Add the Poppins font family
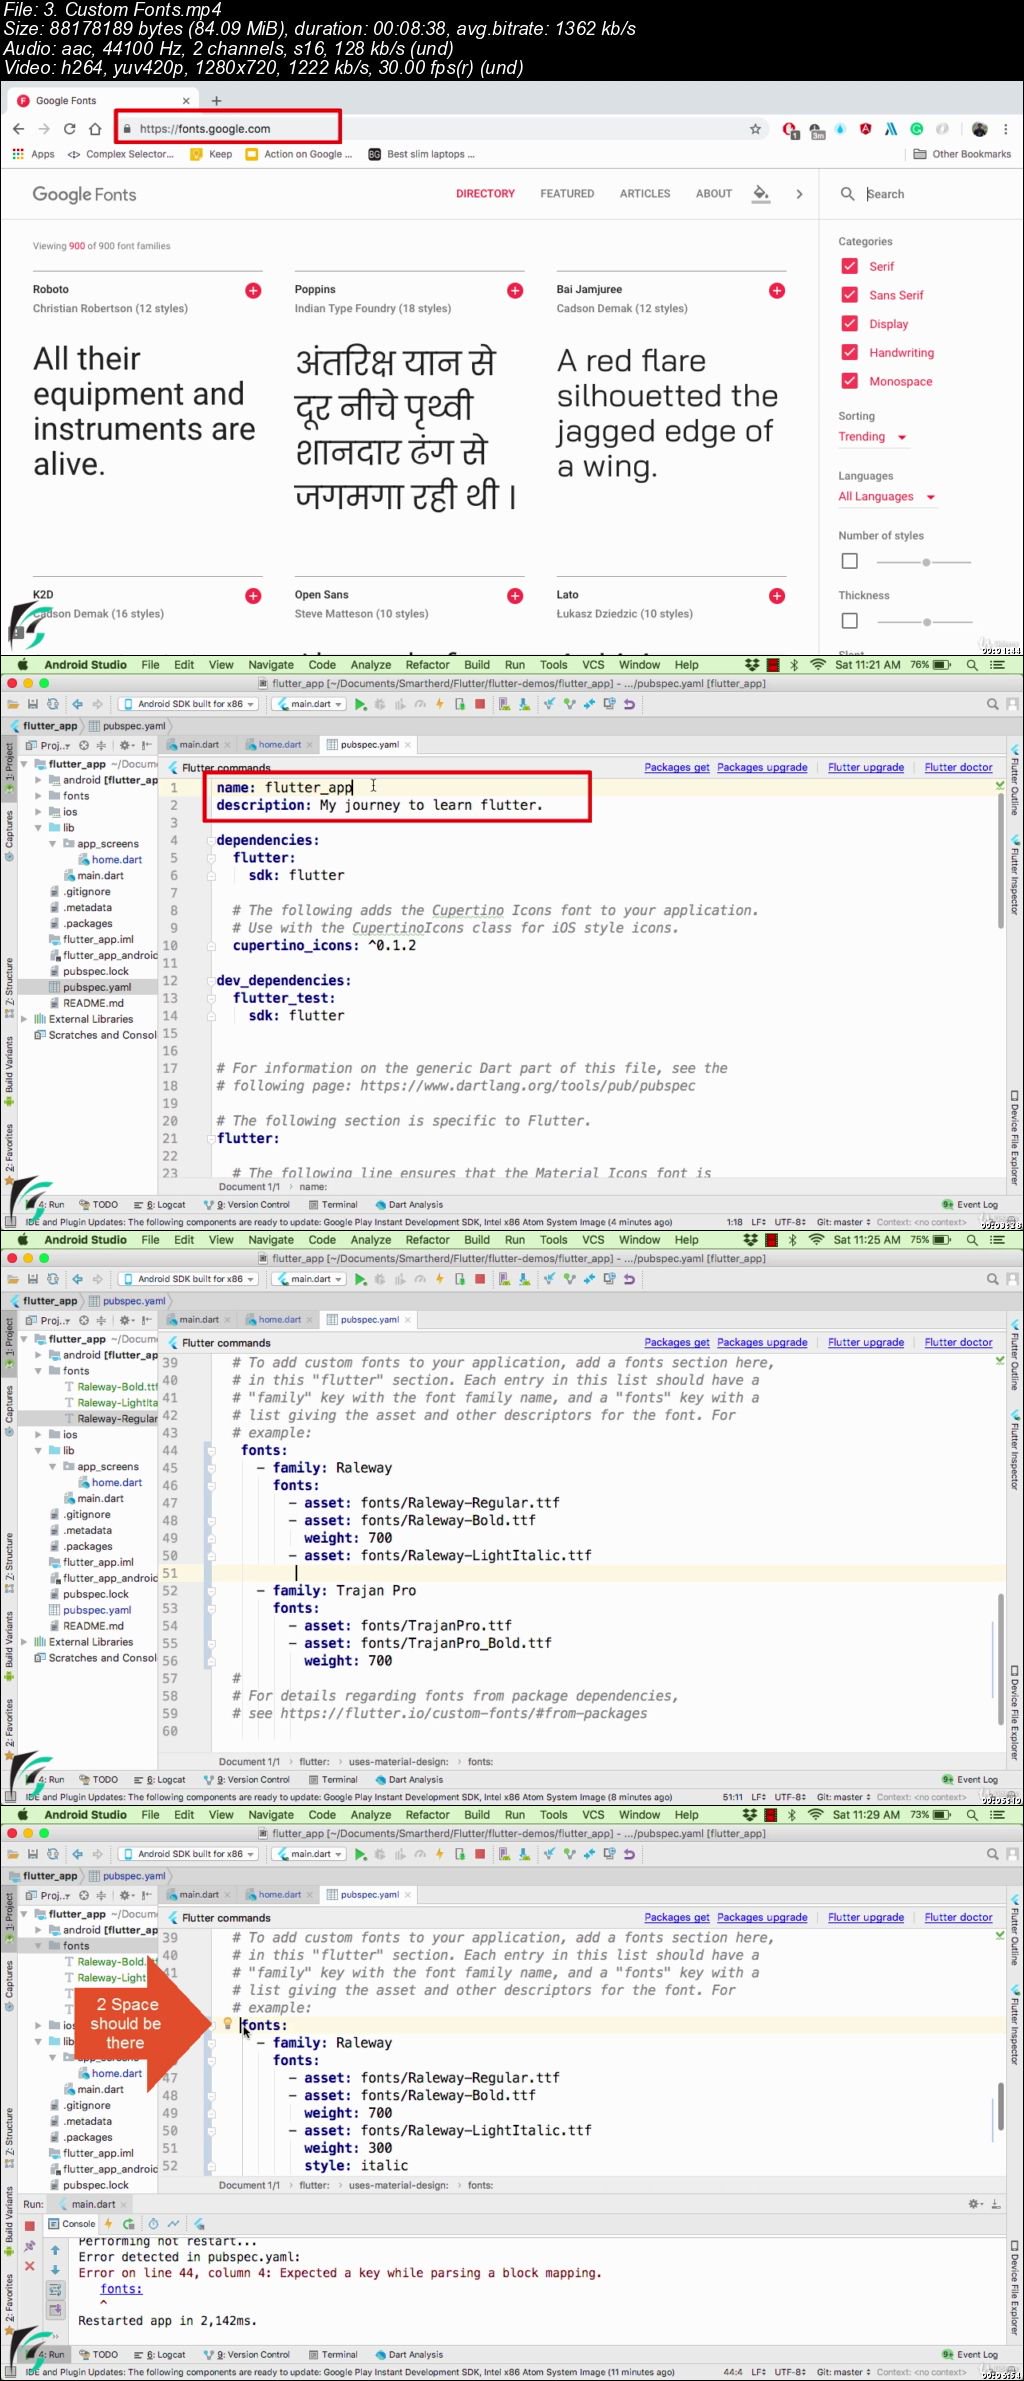Viewport: 1024px width, 2381px height. [515, 290]
